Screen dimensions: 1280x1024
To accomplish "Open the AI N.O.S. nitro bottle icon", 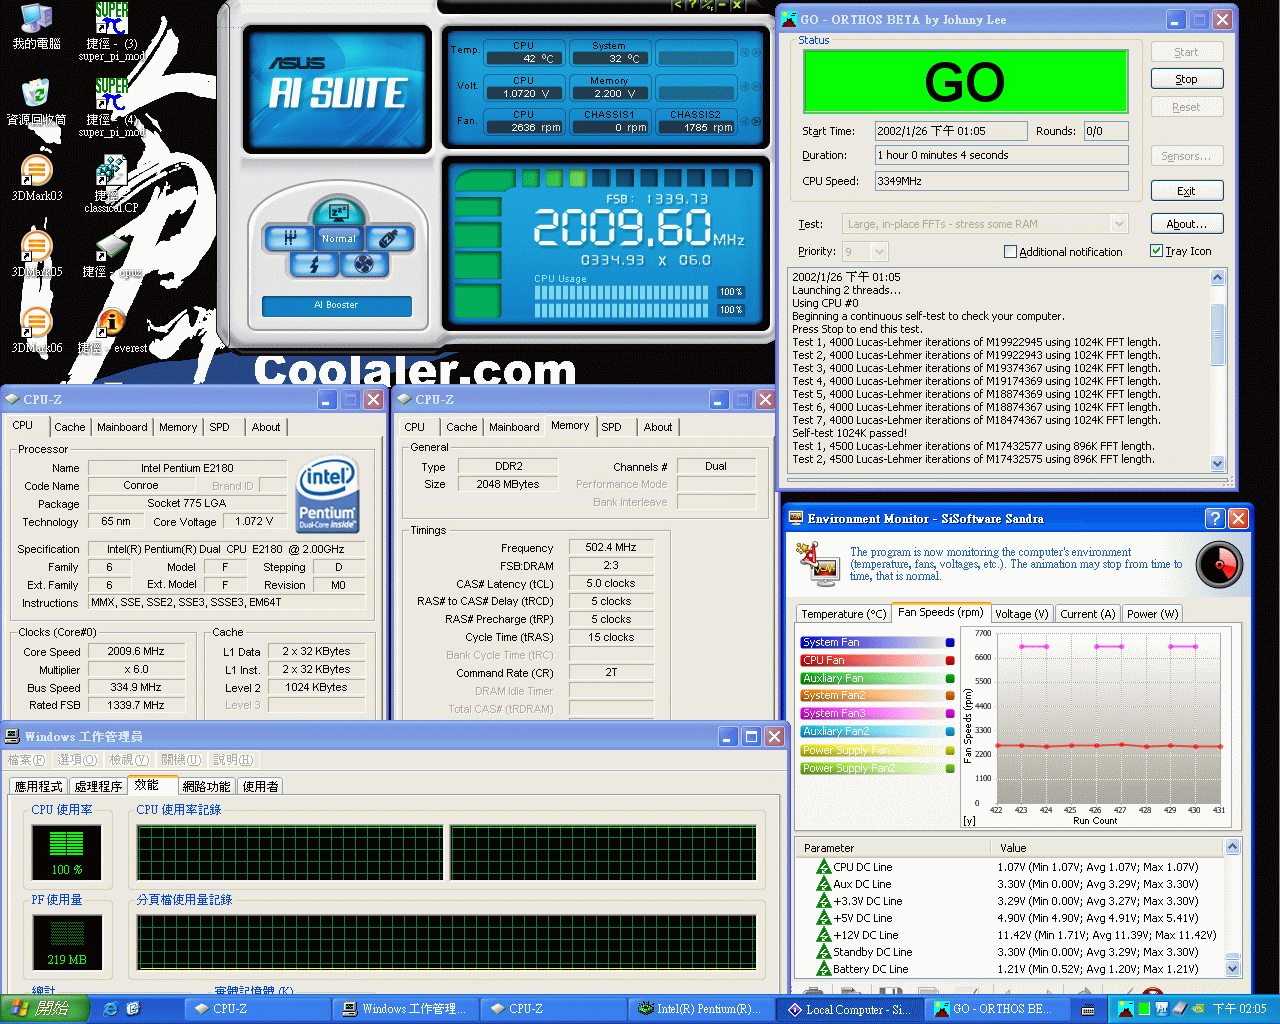I will 389,238.
